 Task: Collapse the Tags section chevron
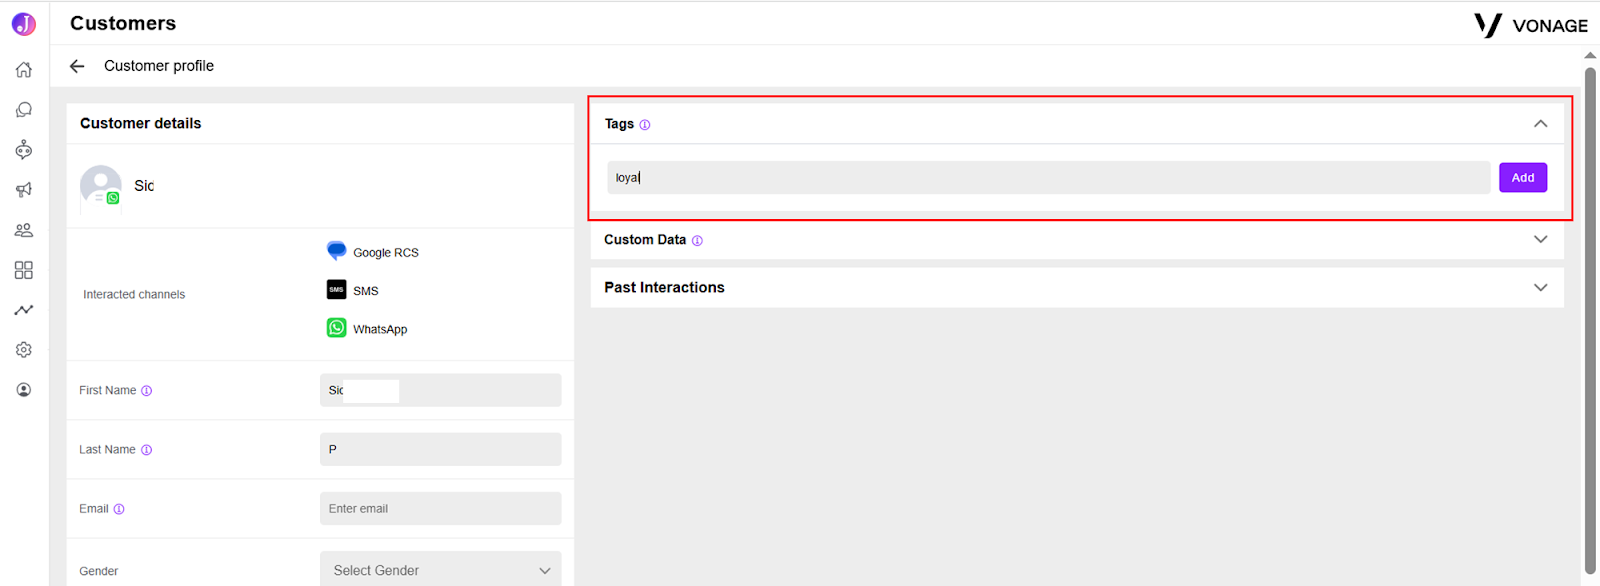(x=1540, y=124)
